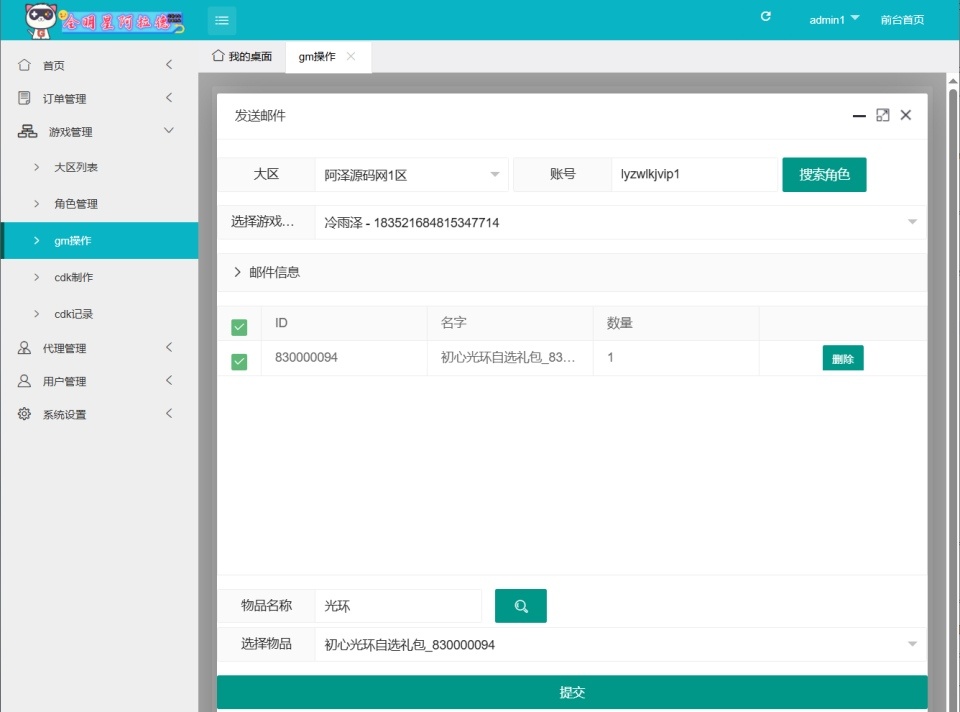Click the 游戏管理 hierarchy icon
This screenshot has width=960, height=712.
(x=27, y=131)
